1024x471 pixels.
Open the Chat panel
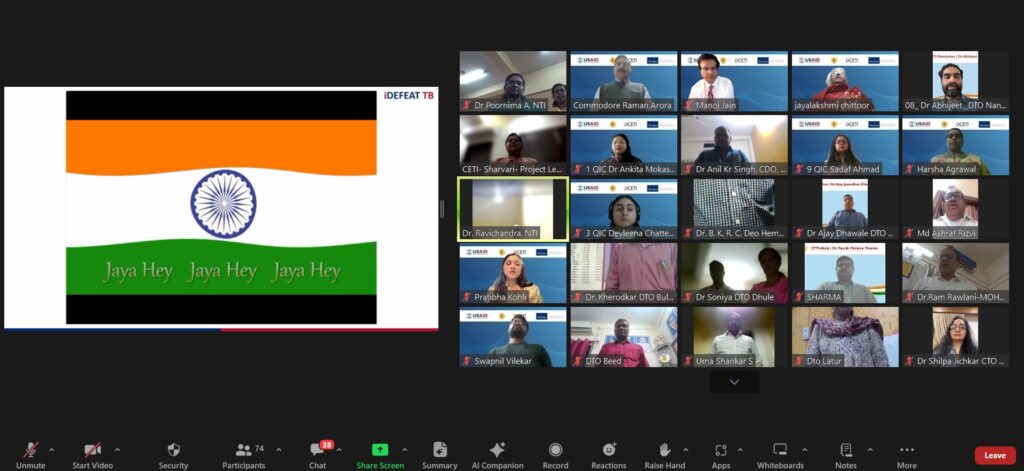click(x=317, y=452)
